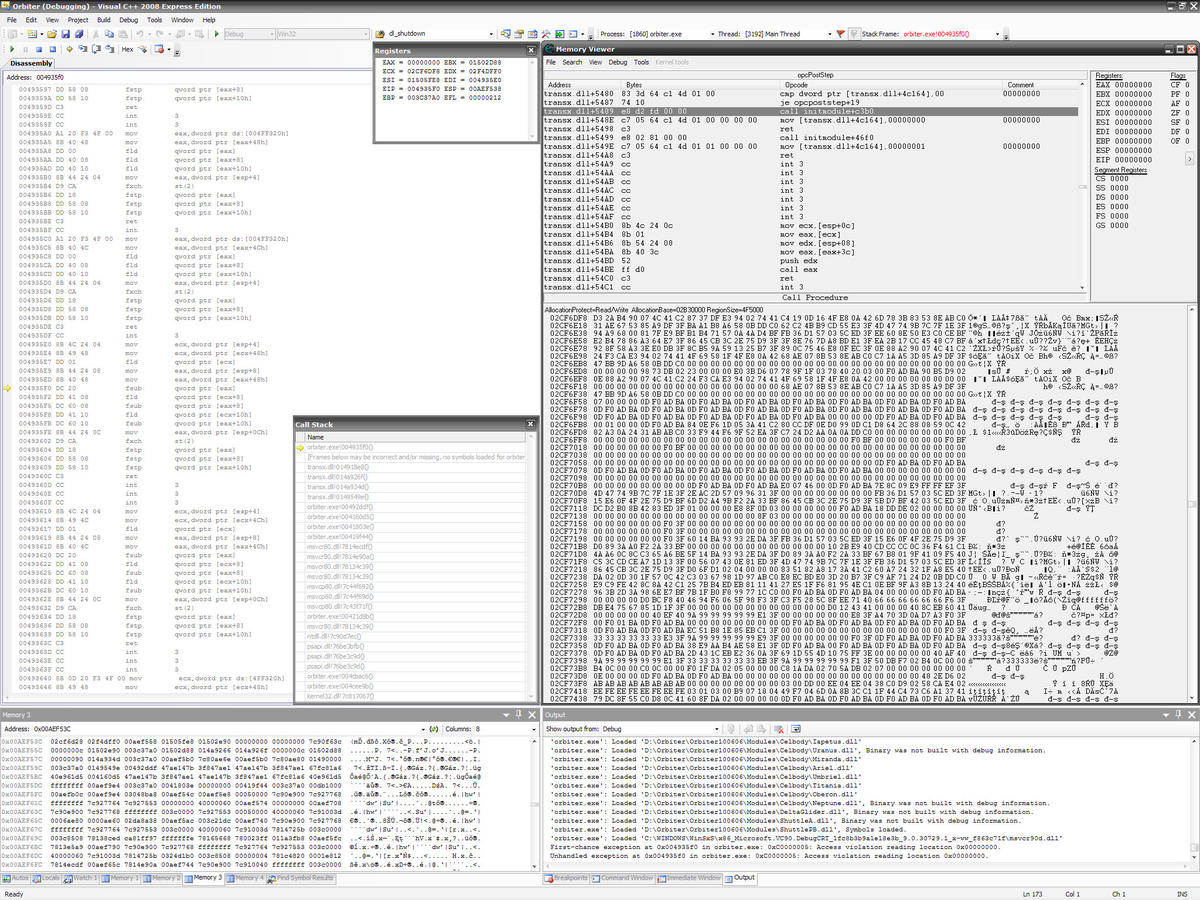Switch to the Memory 1 tab
The height and width of the screenshot is (900, 1200).
click(x=120, y=878)
